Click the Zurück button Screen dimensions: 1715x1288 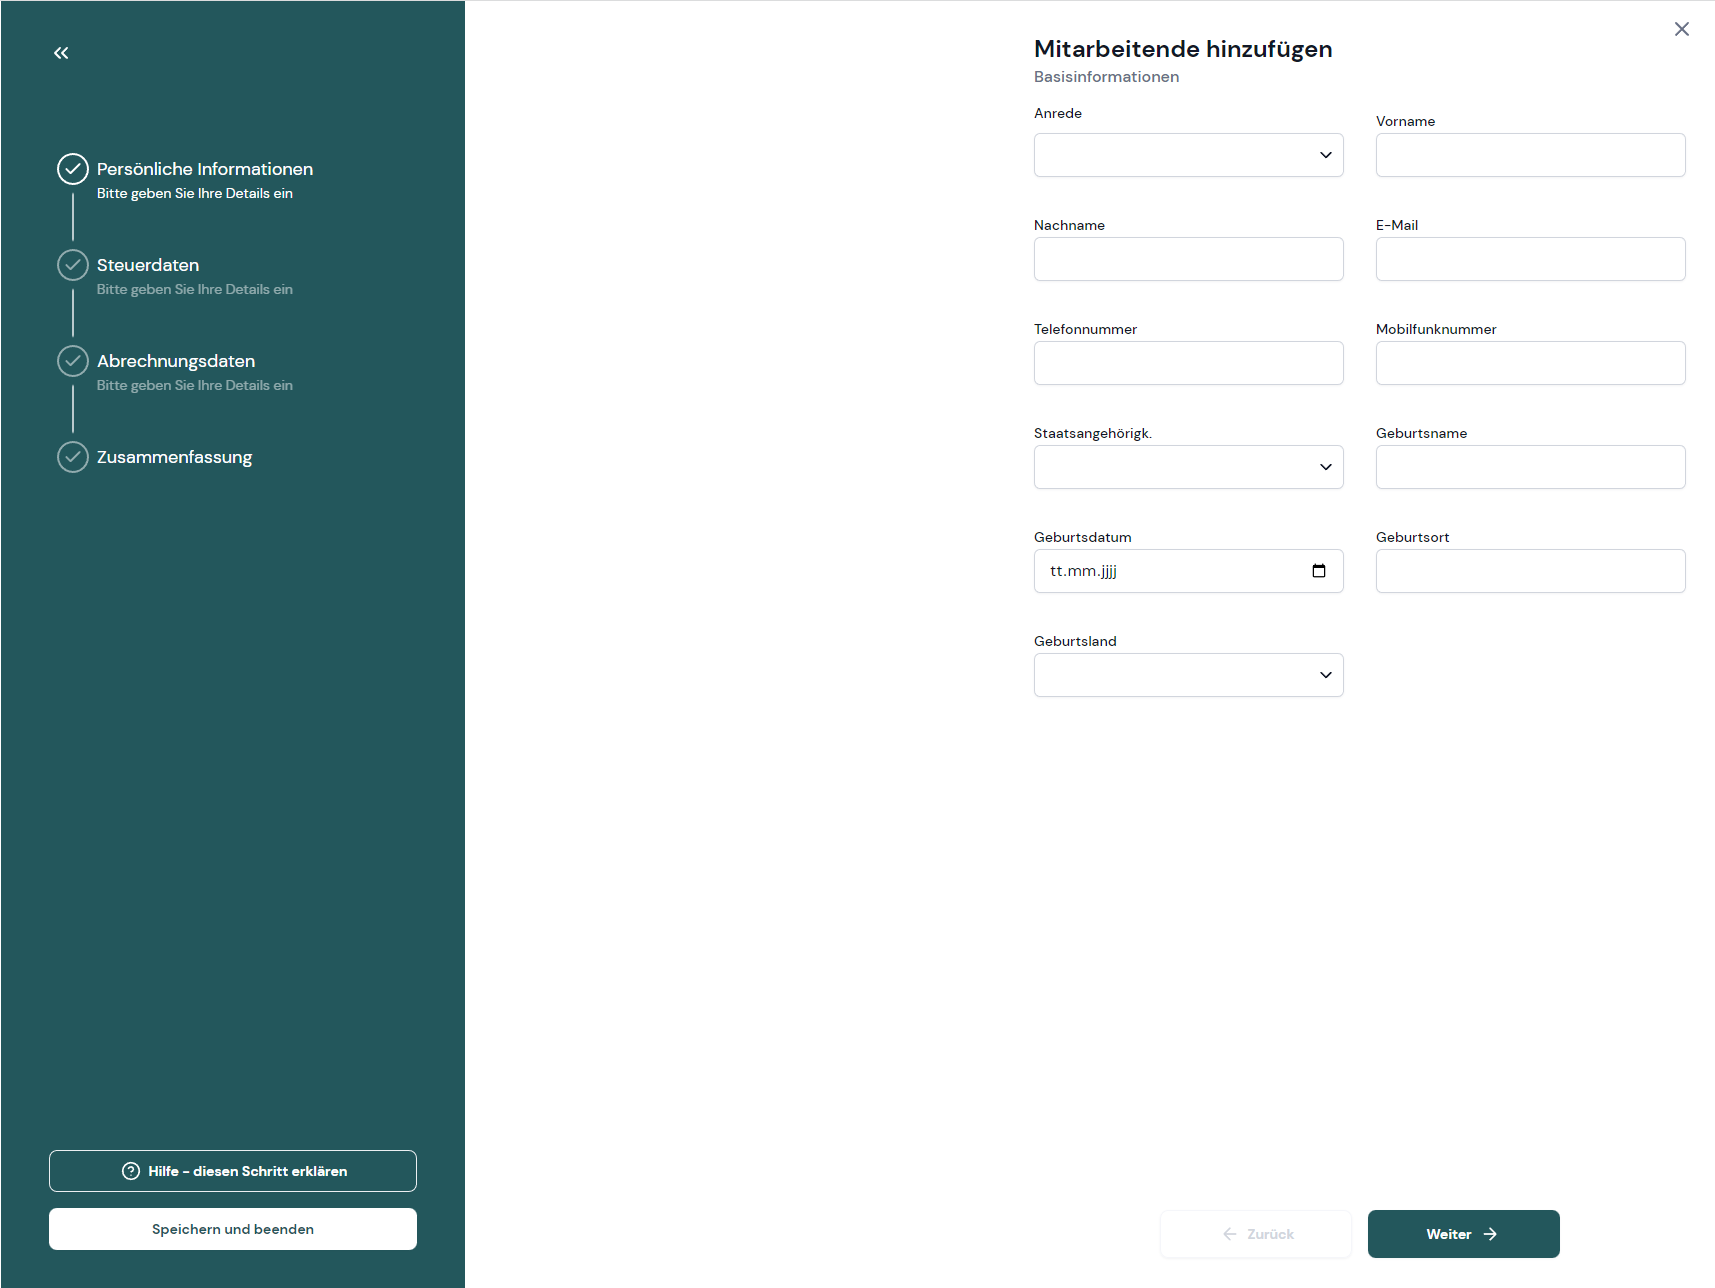coord(1256,1234)
